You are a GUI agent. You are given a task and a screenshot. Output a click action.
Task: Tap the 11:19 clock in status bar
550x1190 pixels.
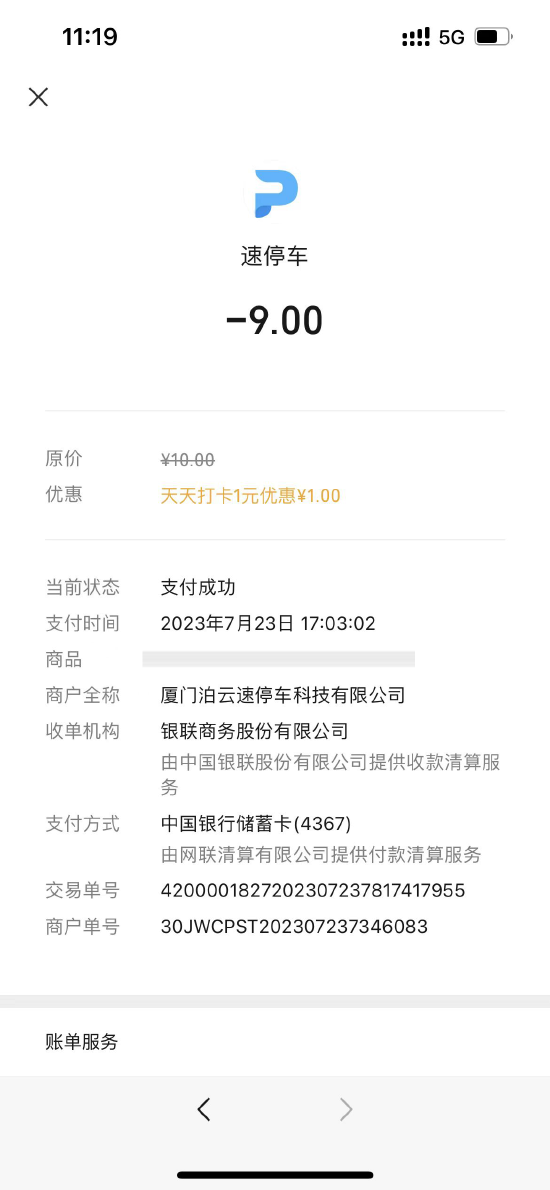(x=90, y=36)
